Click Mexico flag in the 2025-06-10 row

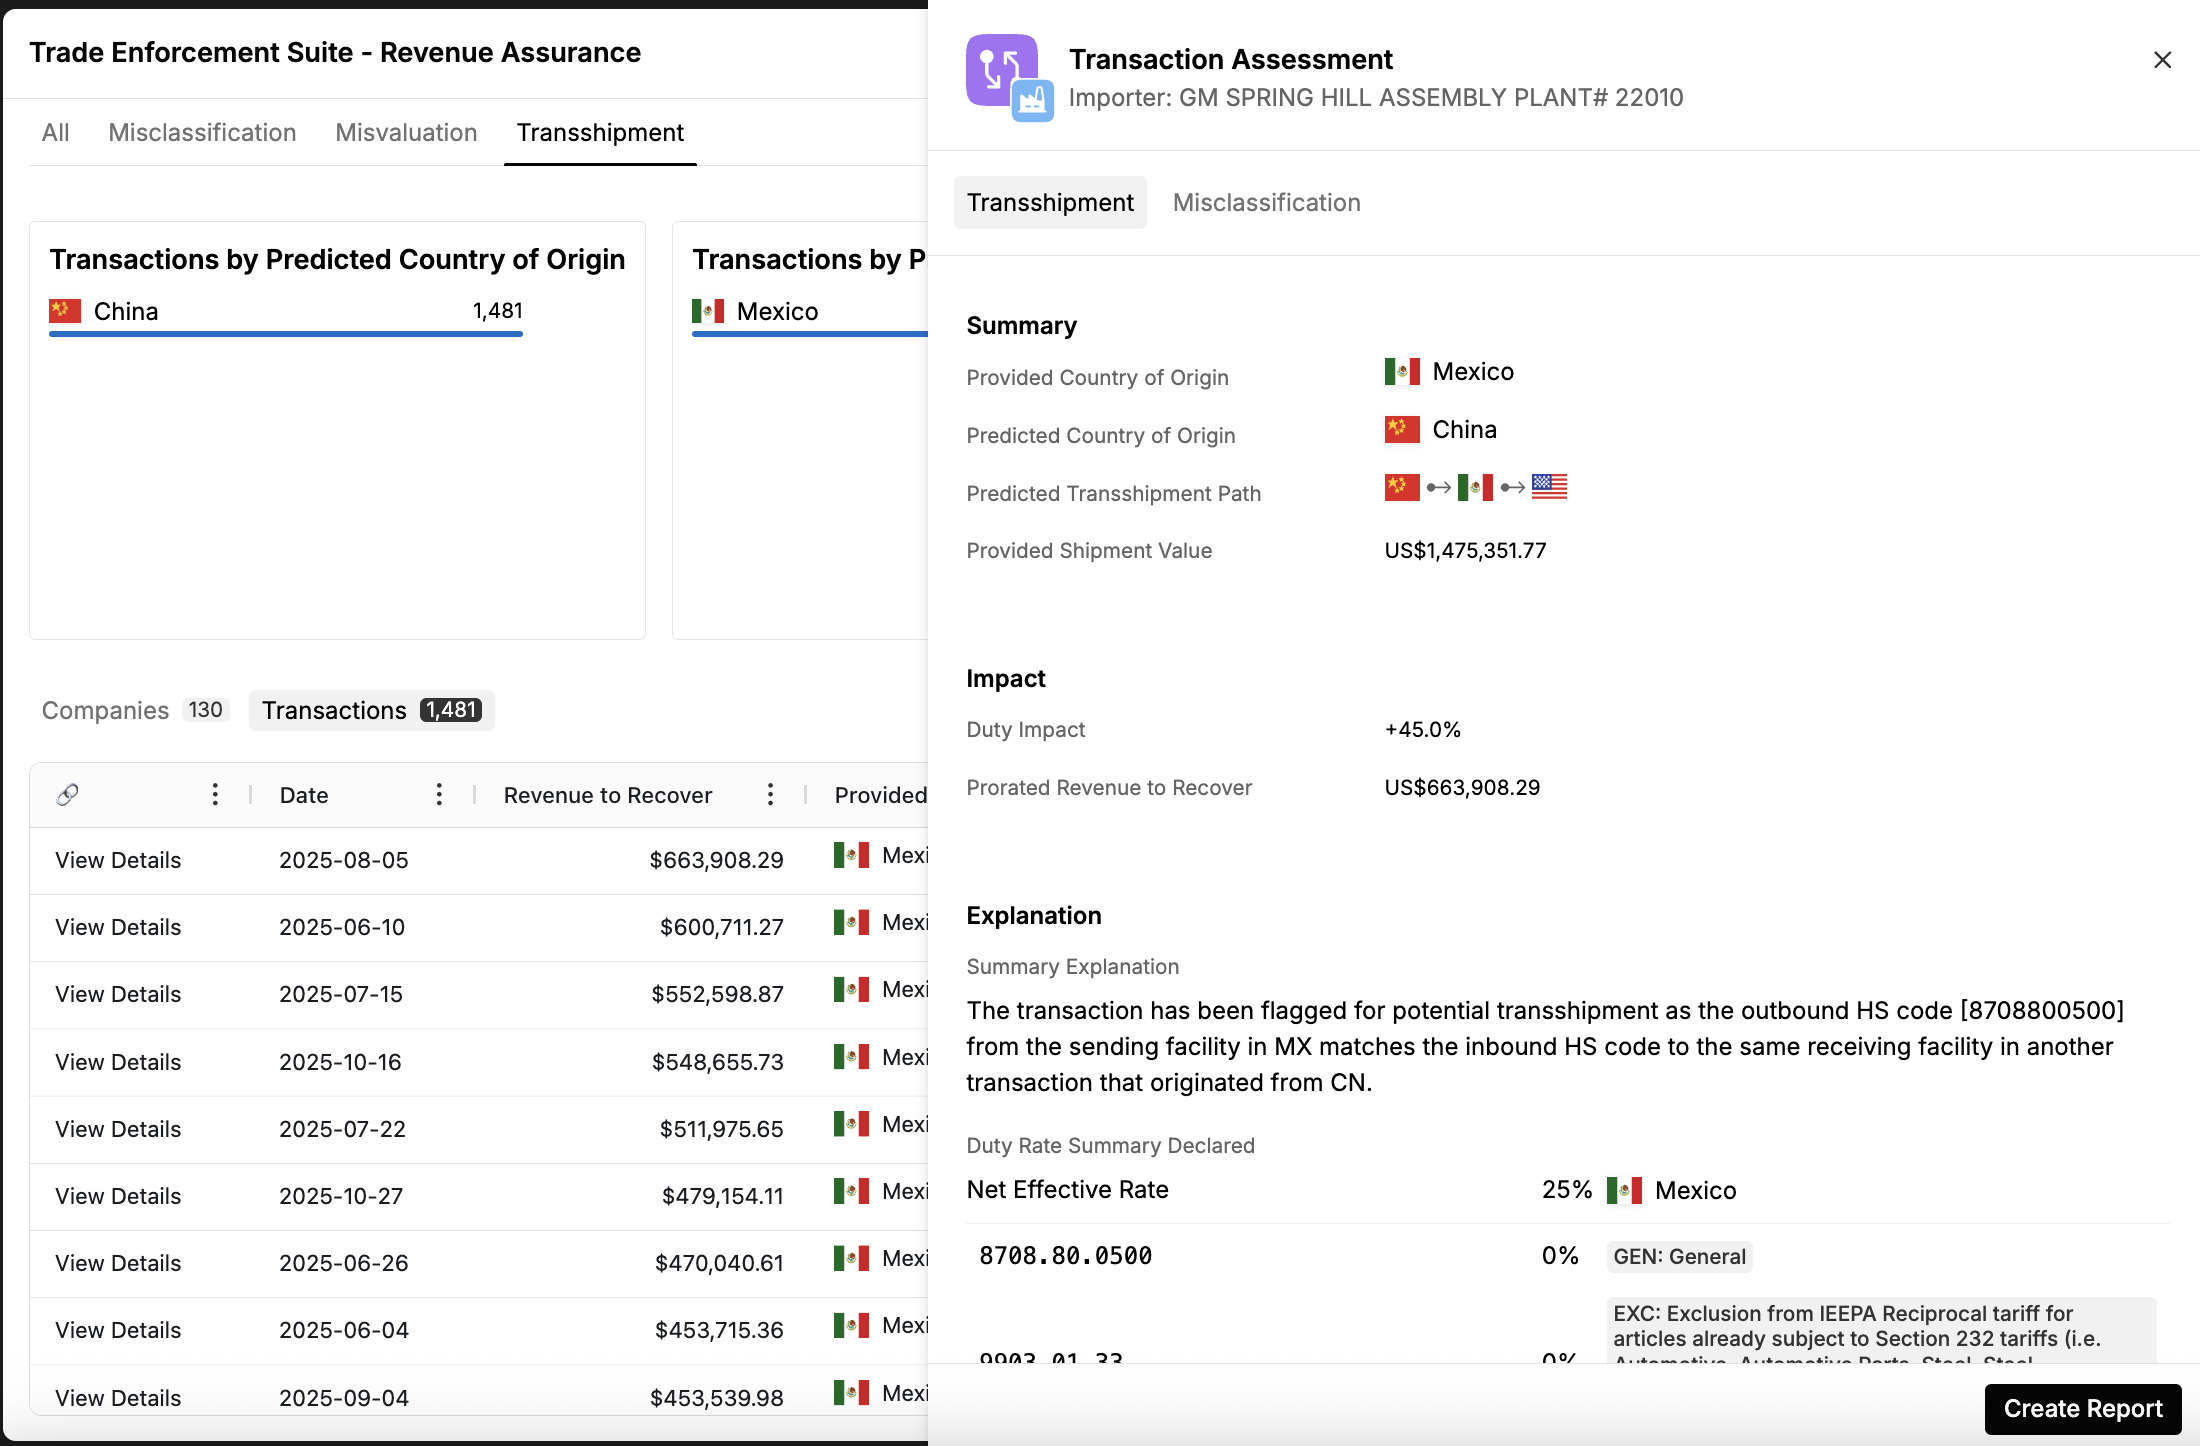click(x=851, y=922)
